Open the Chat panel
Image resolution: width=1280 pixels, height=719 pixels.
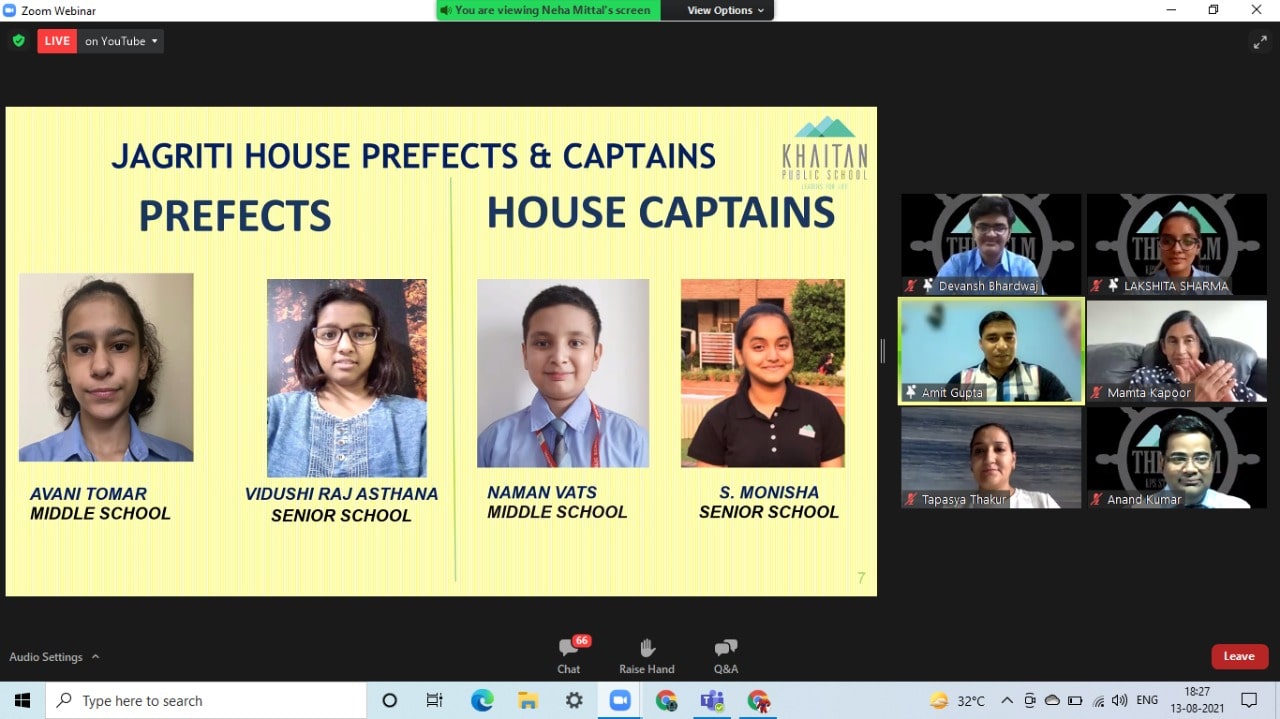click(569, 655)
